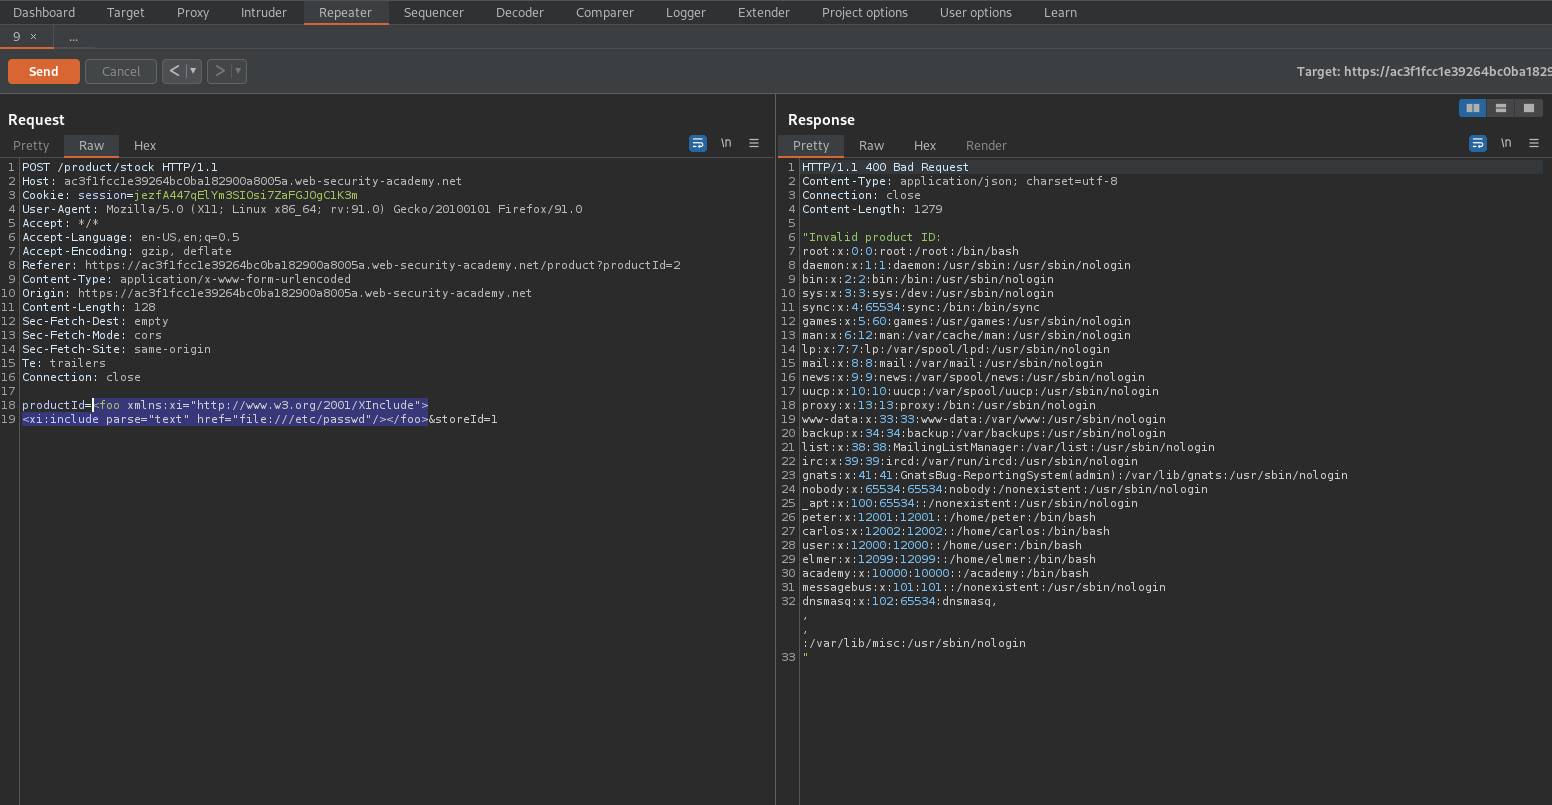
Task: Switch Response view to Render
Action: (986, 145)
